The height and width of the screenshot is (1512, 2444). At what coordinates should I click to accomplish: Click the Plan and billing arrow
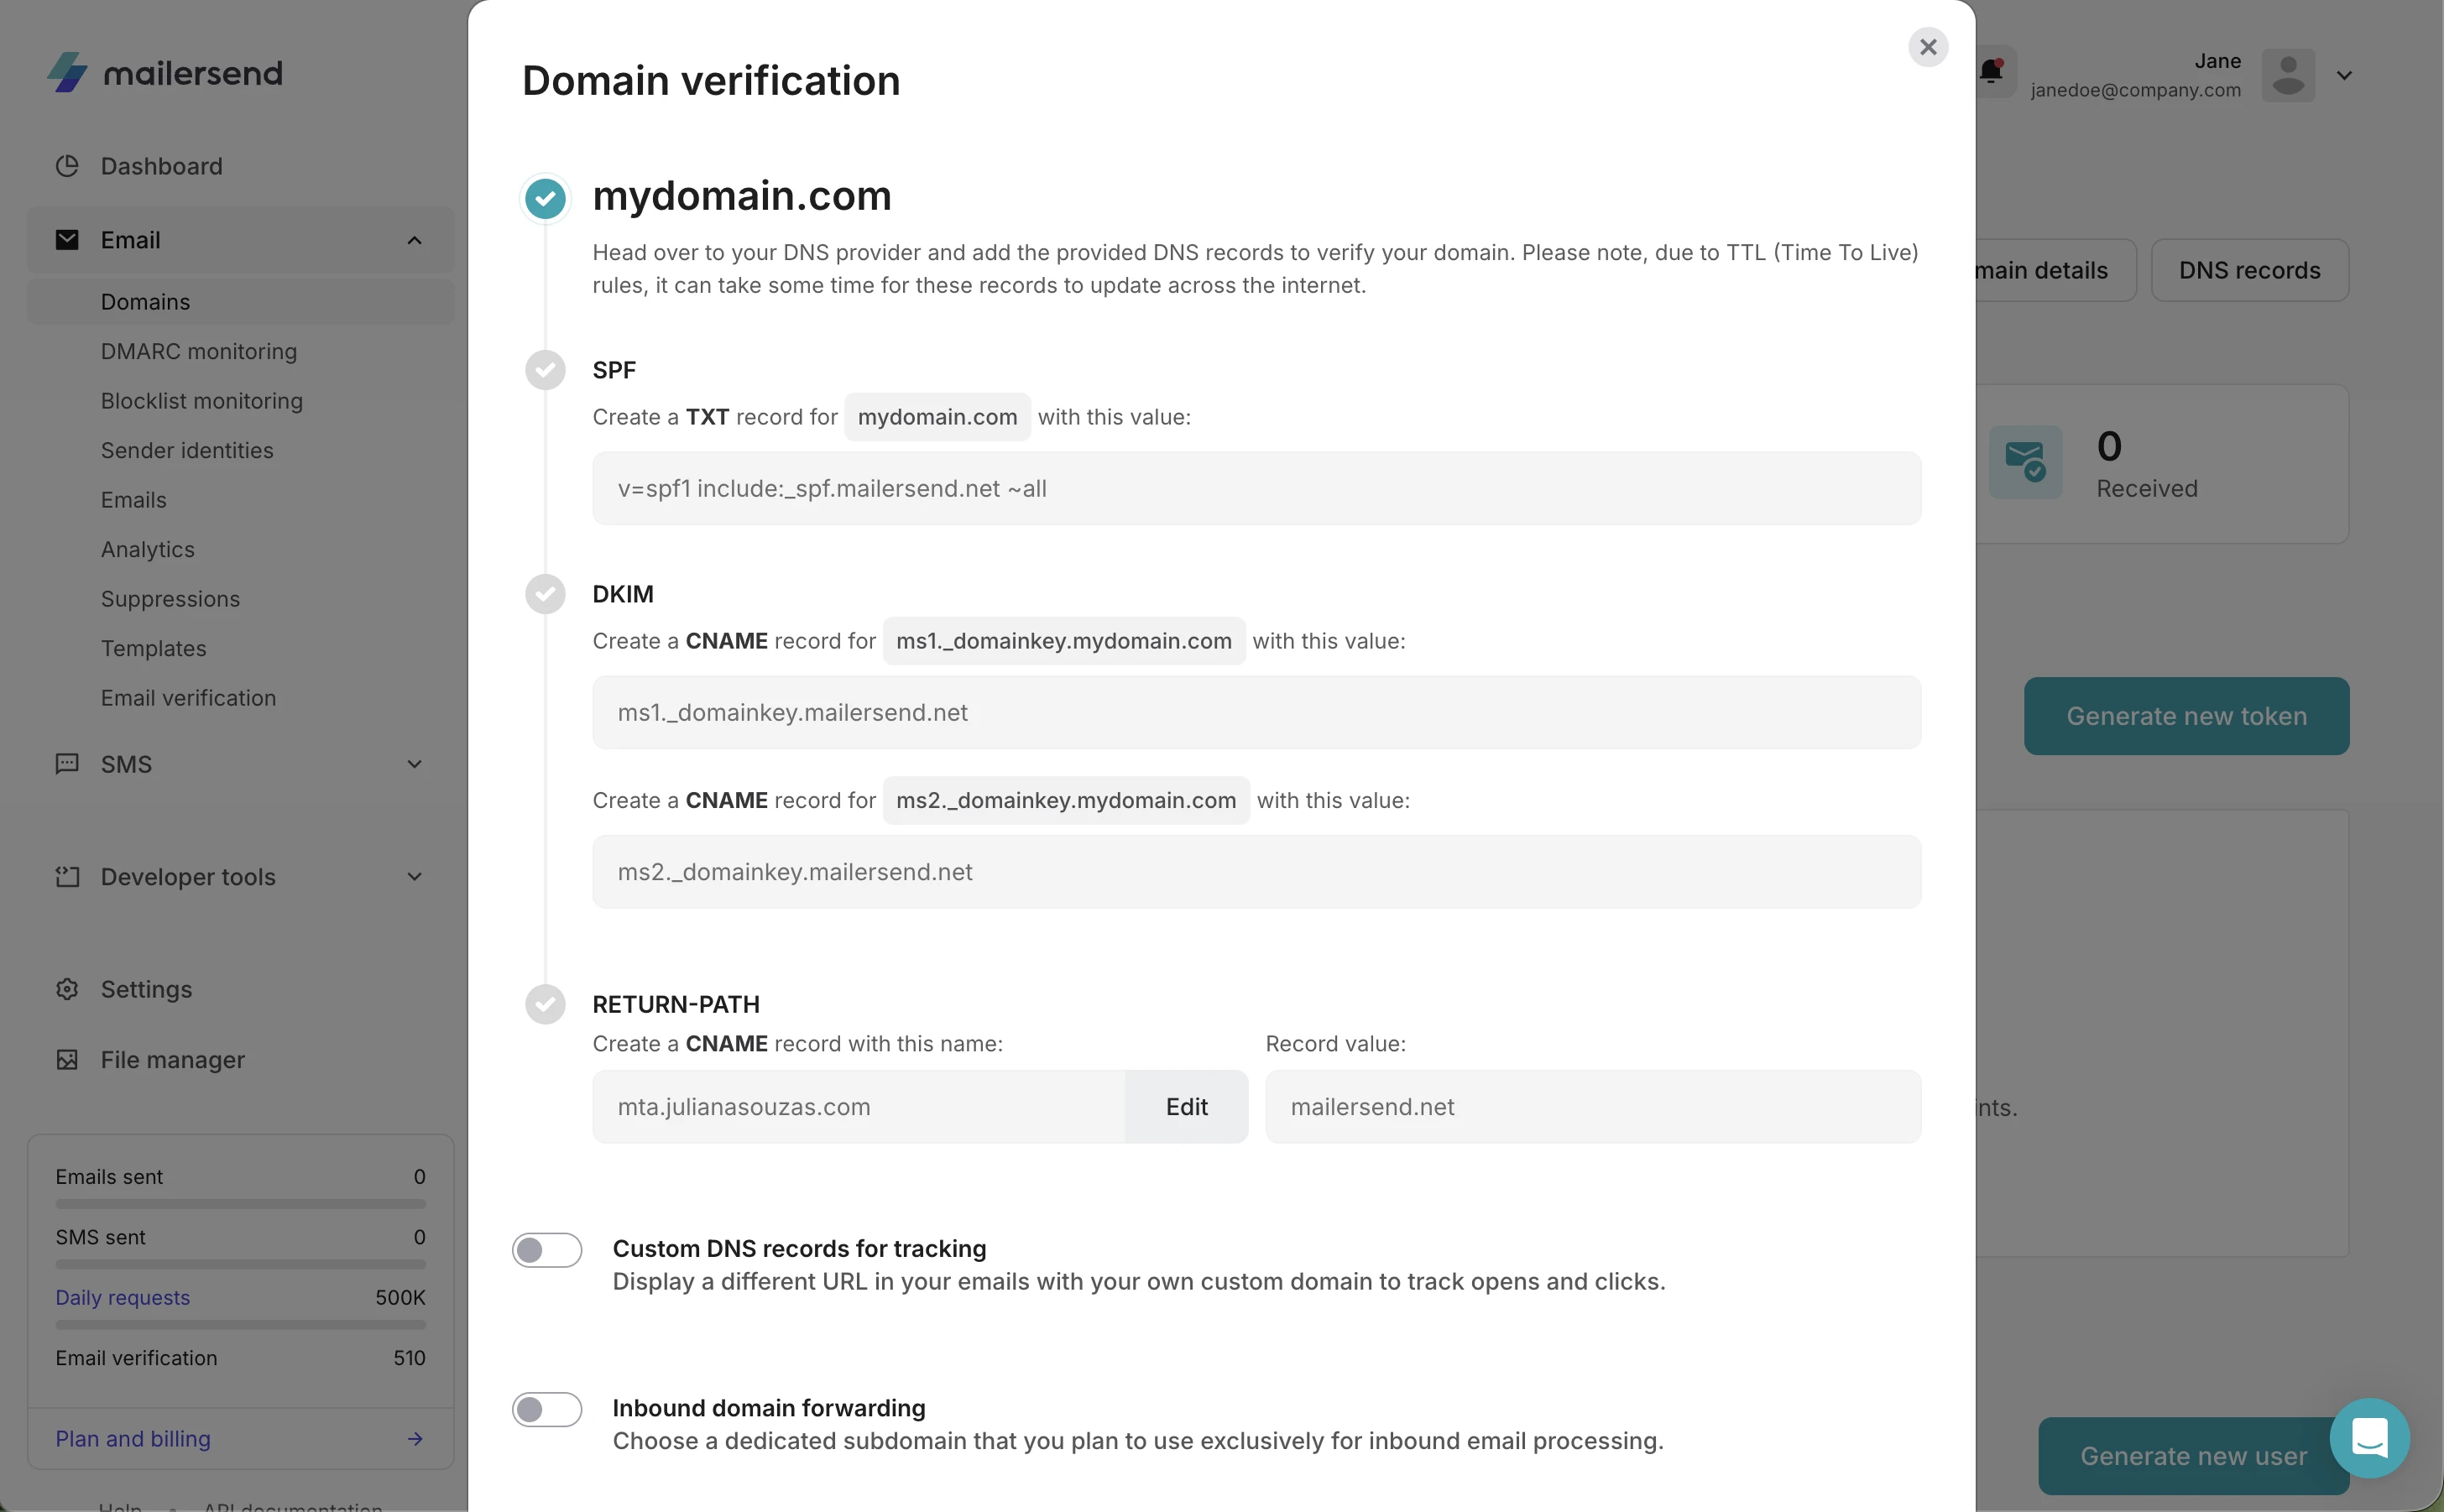[x=416, y=1439]
